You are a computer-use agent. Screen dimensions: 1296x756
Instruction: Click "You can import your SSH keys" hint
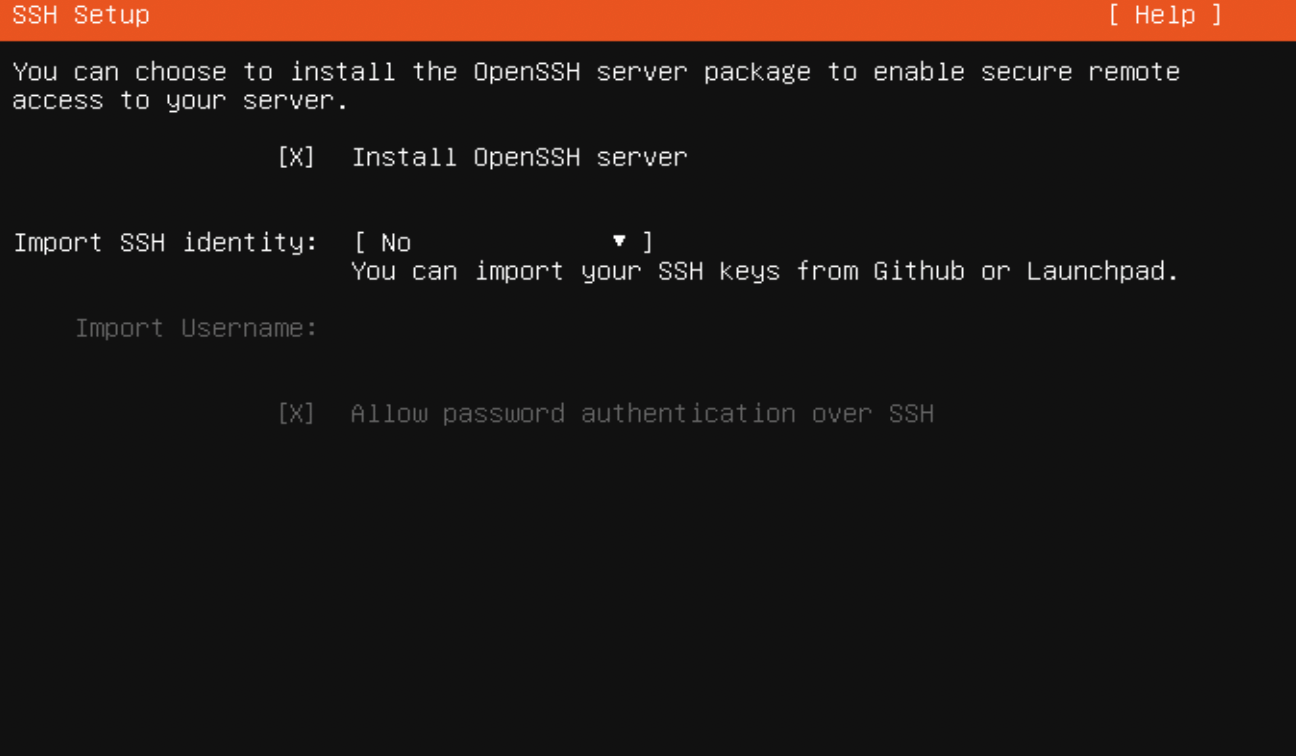[565, 271]
